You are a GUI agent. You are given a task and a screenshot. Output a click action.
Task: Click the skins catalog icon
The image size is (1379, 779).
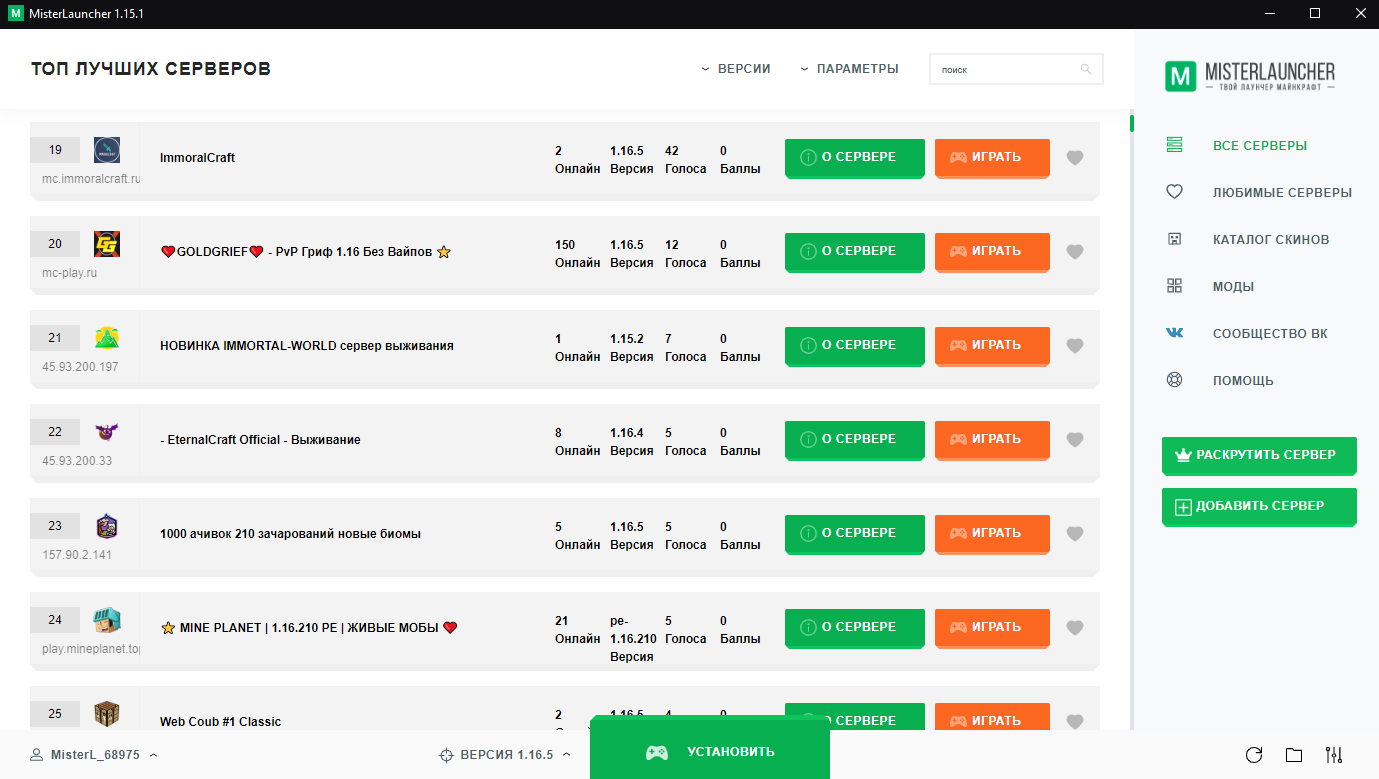click(1175, 239)
